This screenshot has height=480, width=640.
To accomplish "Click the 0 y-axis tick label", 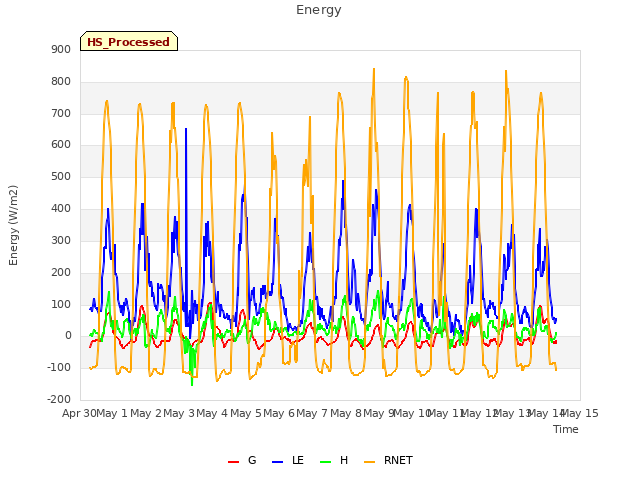I will [68, 336].
